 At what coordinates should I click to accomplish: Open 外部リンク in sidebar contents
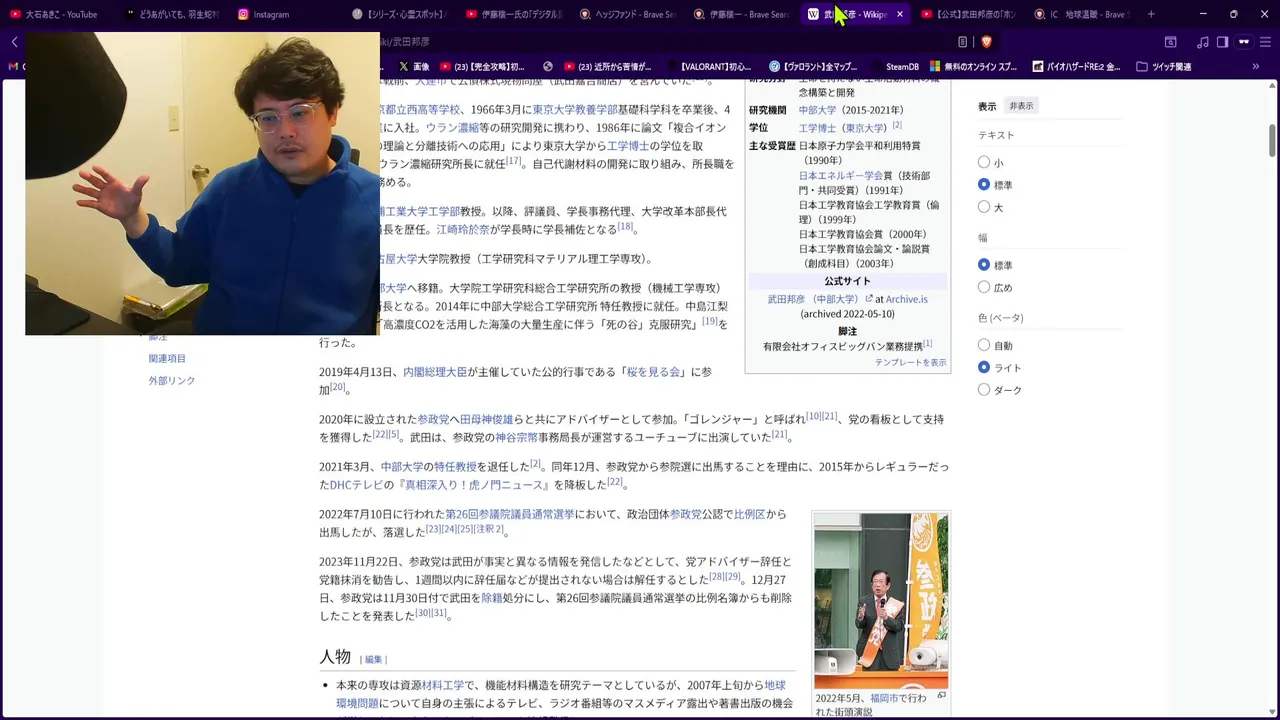[172, 380]
